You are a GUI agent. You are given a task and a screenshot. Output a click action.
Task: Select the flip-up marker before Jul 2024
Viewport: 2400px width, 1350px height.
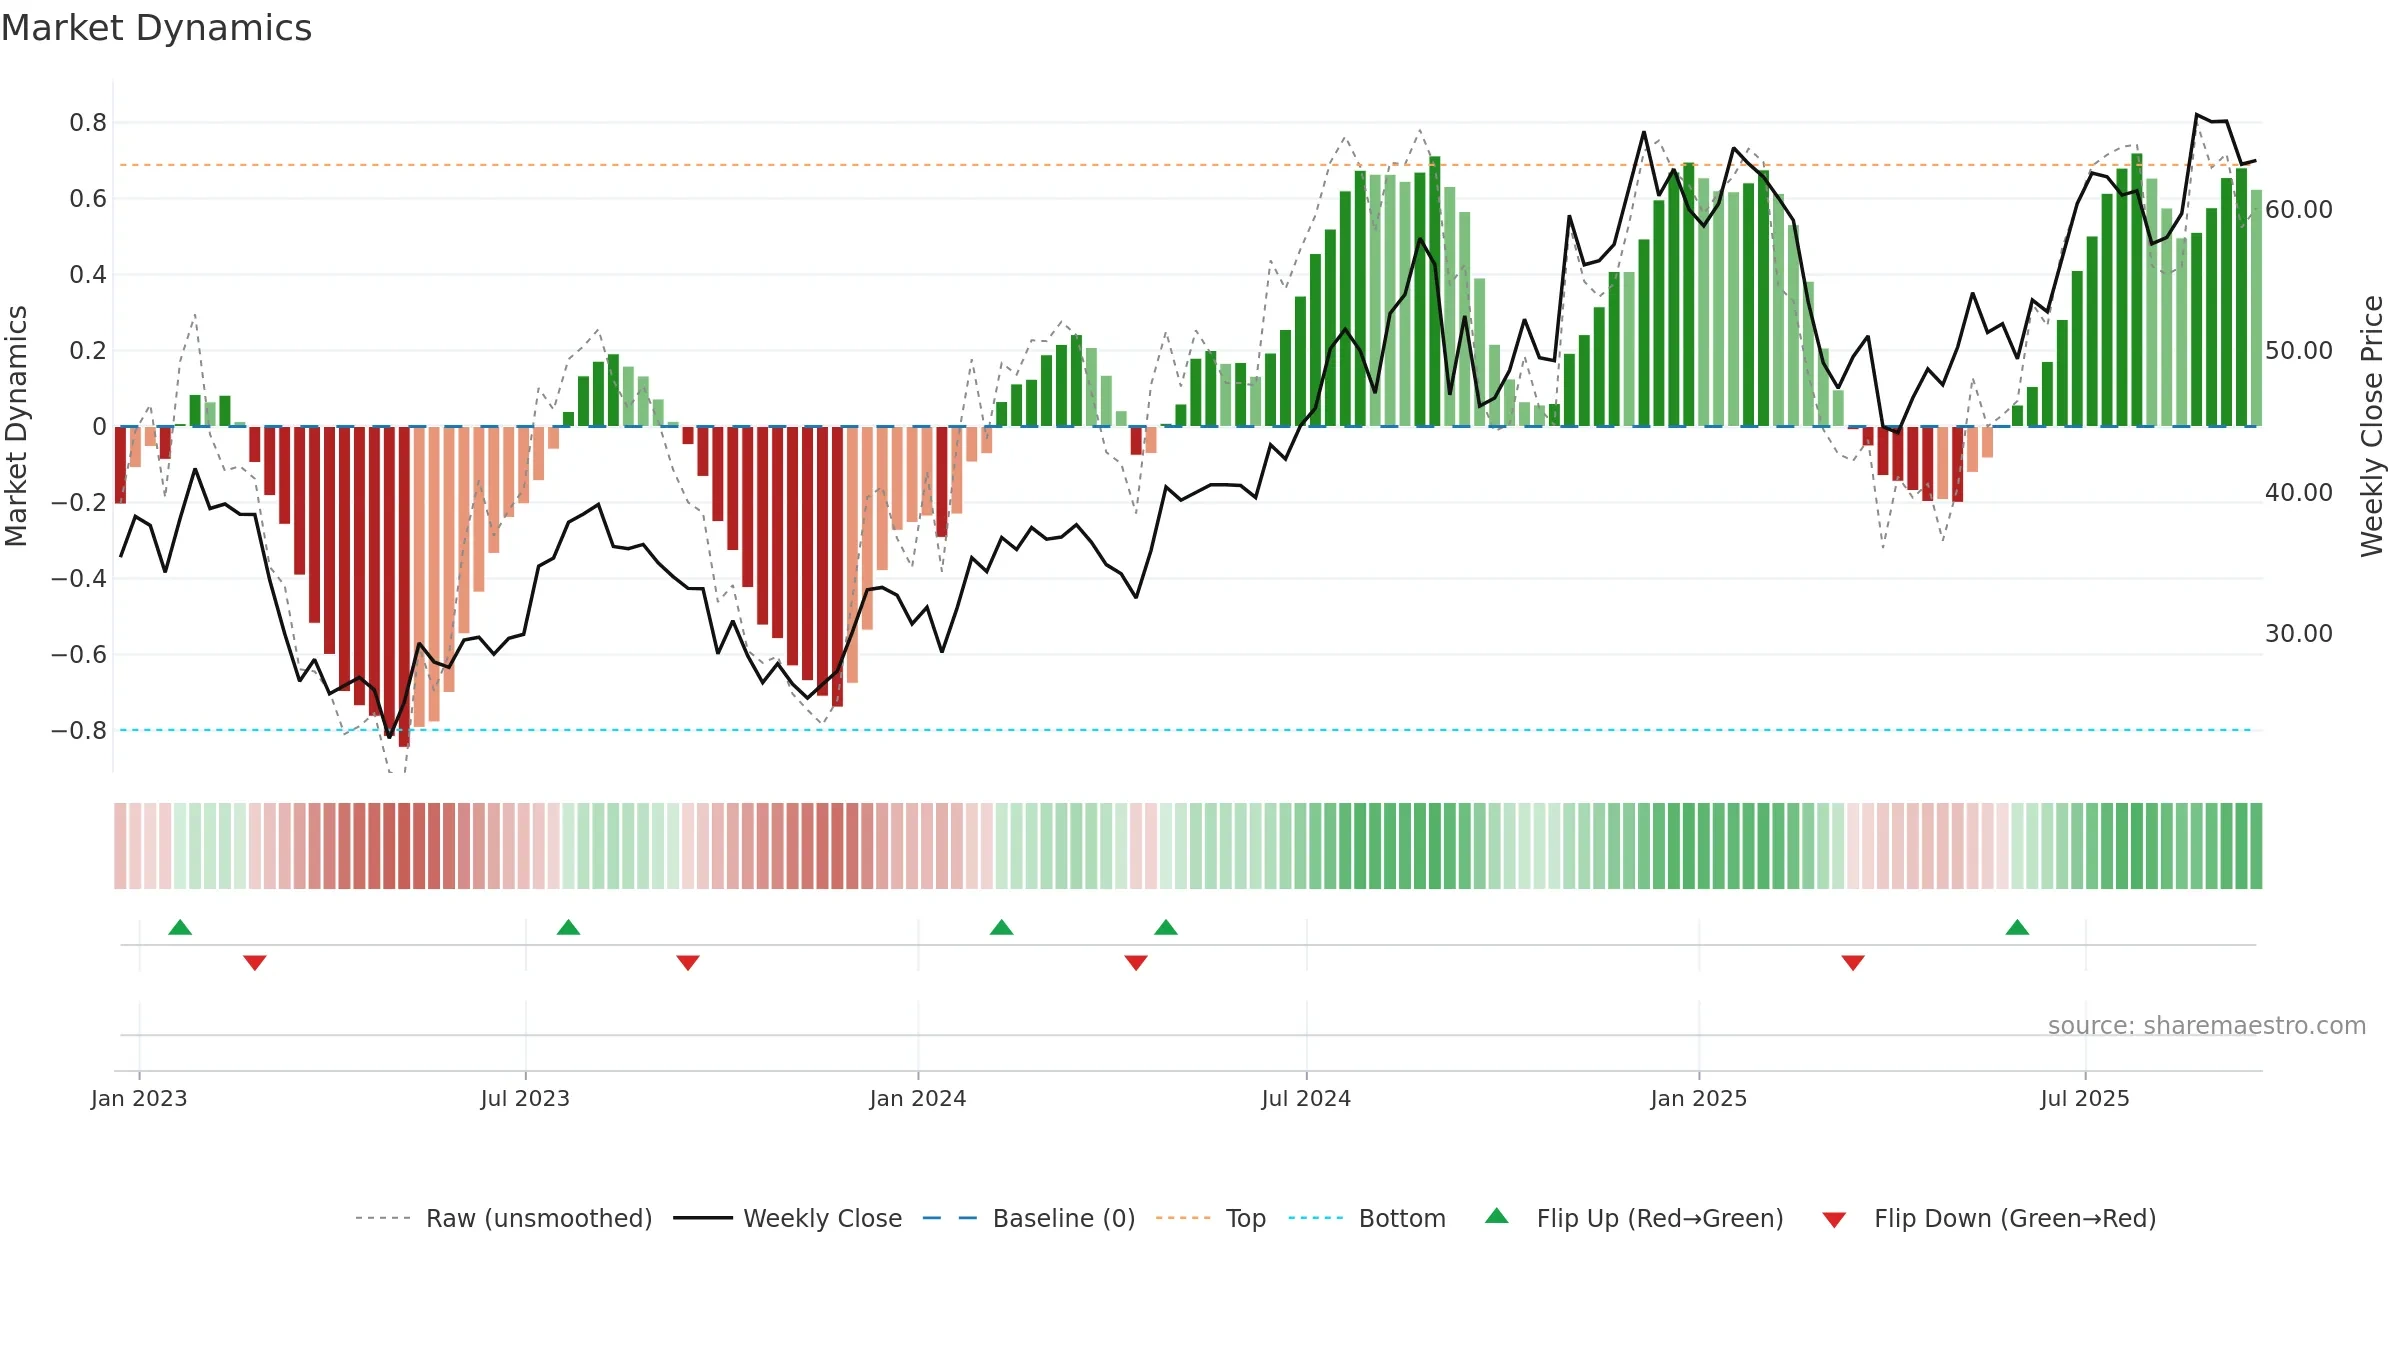[x=1166, y=927]
